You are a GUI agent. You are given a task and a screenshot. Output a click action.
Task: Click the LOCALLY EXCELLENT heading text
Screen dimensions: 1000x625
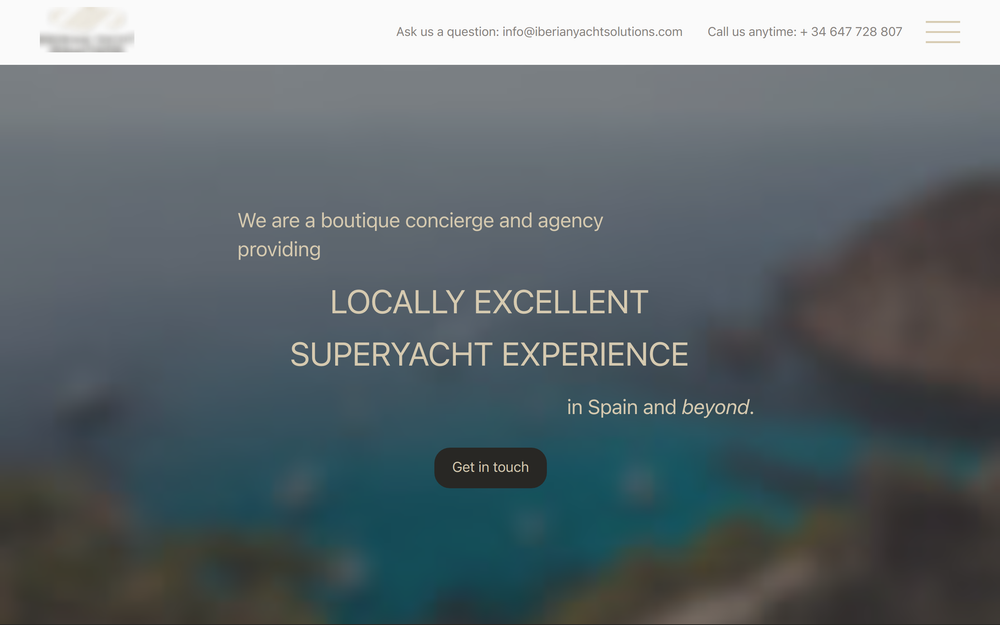[489, 302]
